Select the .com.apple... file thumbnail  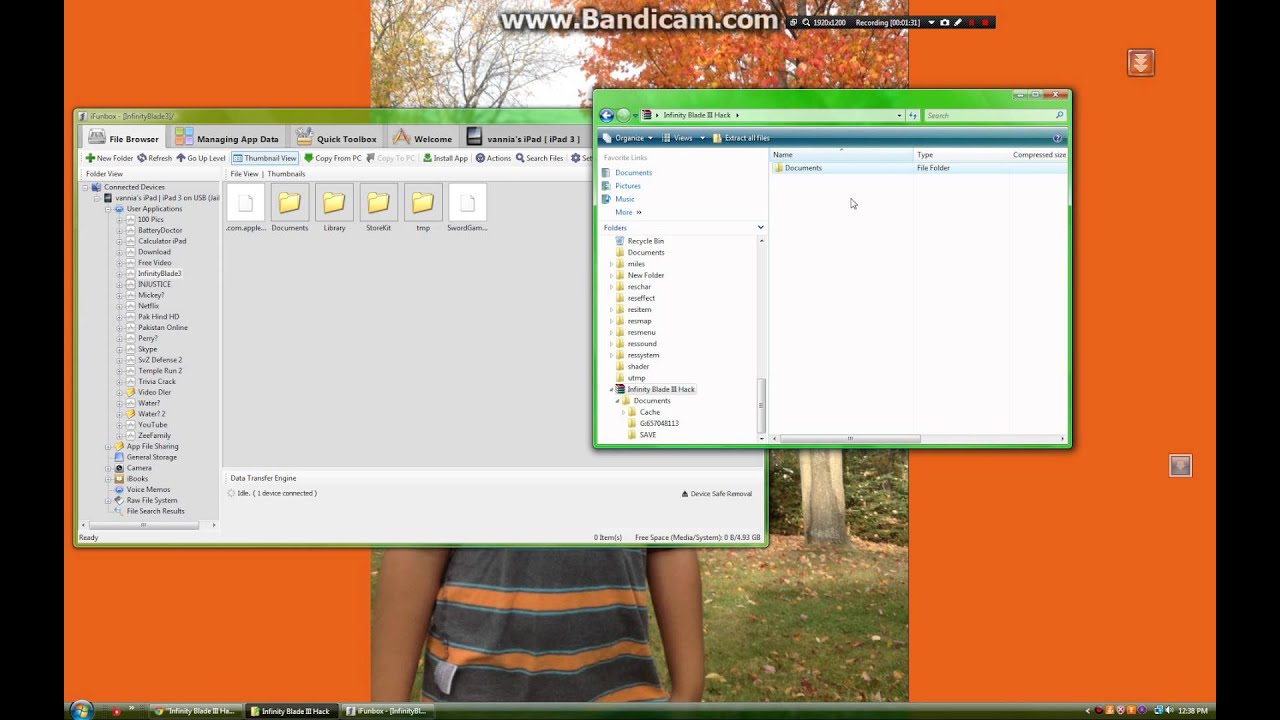point(246,208)
